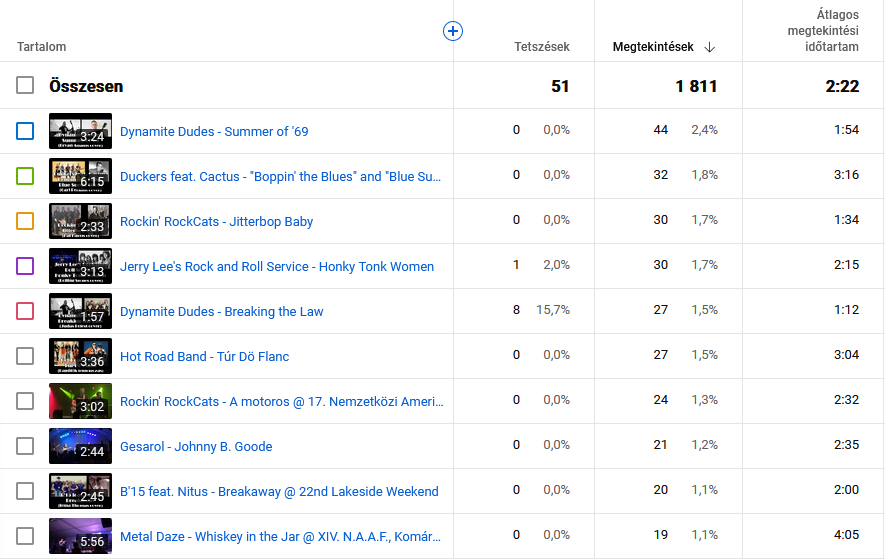Toggle green checkbox for Duckers feat. Cactus

25,176
